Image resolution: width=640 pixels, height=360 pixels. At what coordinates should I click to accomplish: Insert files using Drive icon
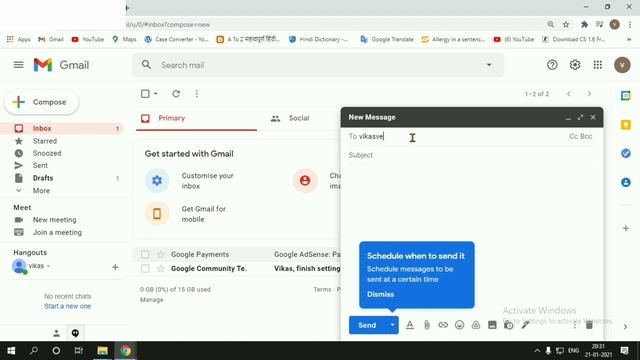[x=476, y=325]
